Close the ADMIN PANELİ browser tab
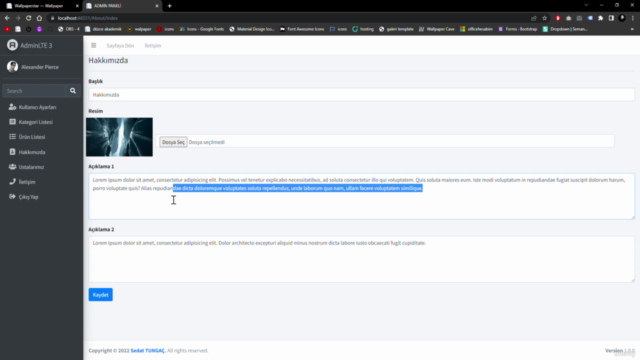The image size is (640, 360). (x=157, y=6)
